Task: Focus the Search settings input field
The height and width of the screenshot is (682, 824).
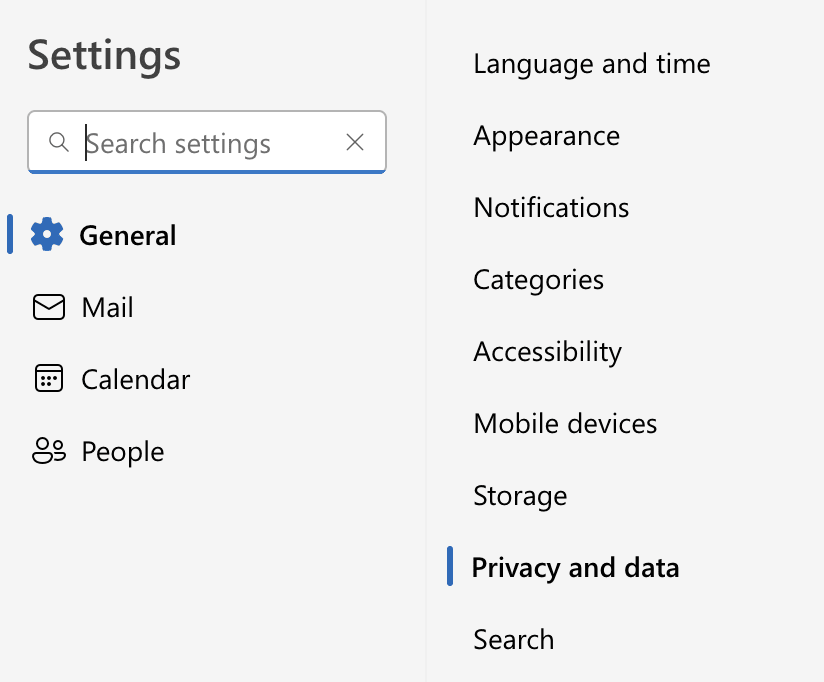Action: pos(207,142)
